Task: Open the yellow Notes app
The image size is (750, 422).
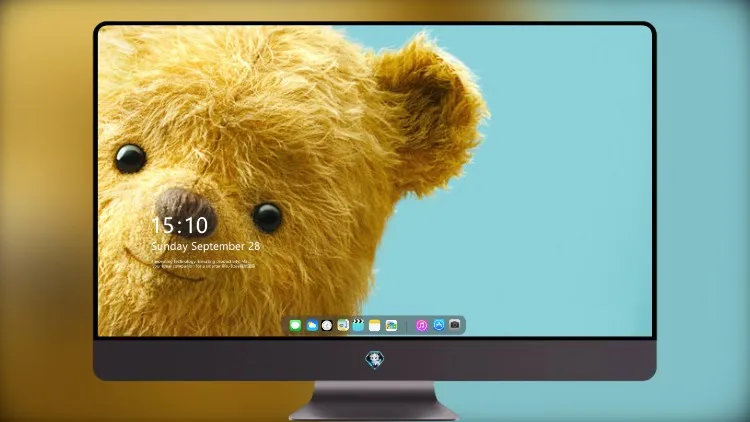Action: click(x=375, y=326)
